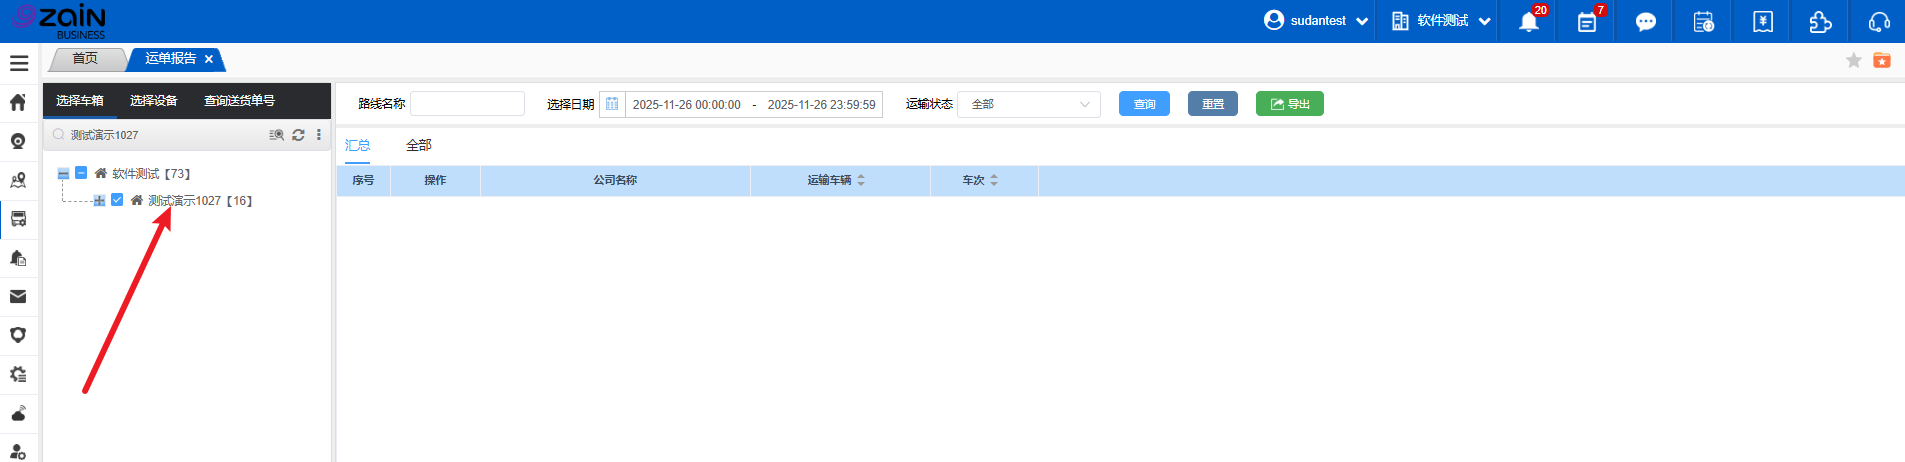Click the chat message bubble icon
The width and height of the screenshot is (1905, 462).
(1645, 22)
